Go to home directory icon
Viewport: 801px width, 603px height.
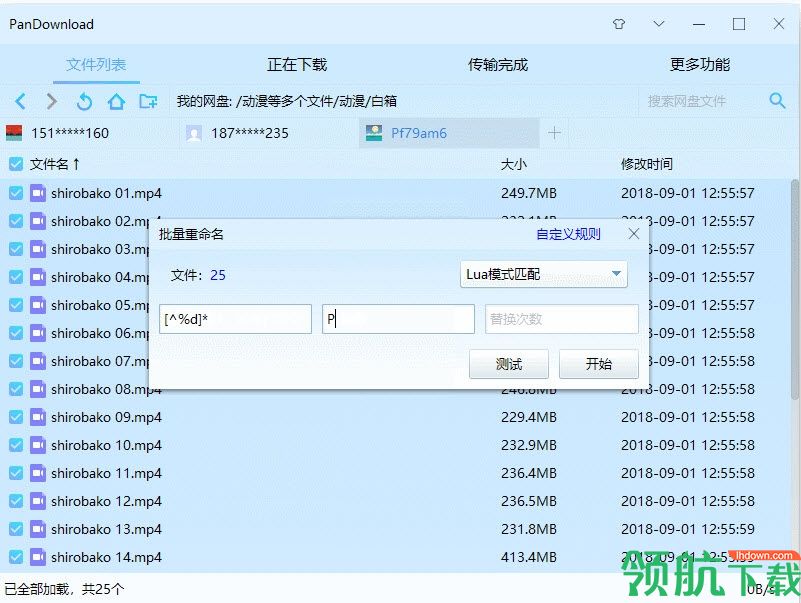[x=116, y=101]
